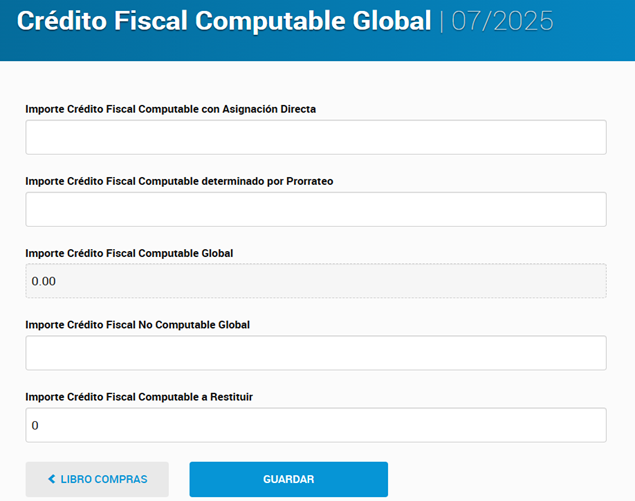This screenshot has width=635, height=501.
Task: Click the 'determinado por Prorrateo' field label
Action: pyautogui.click(x=186, y=181)
